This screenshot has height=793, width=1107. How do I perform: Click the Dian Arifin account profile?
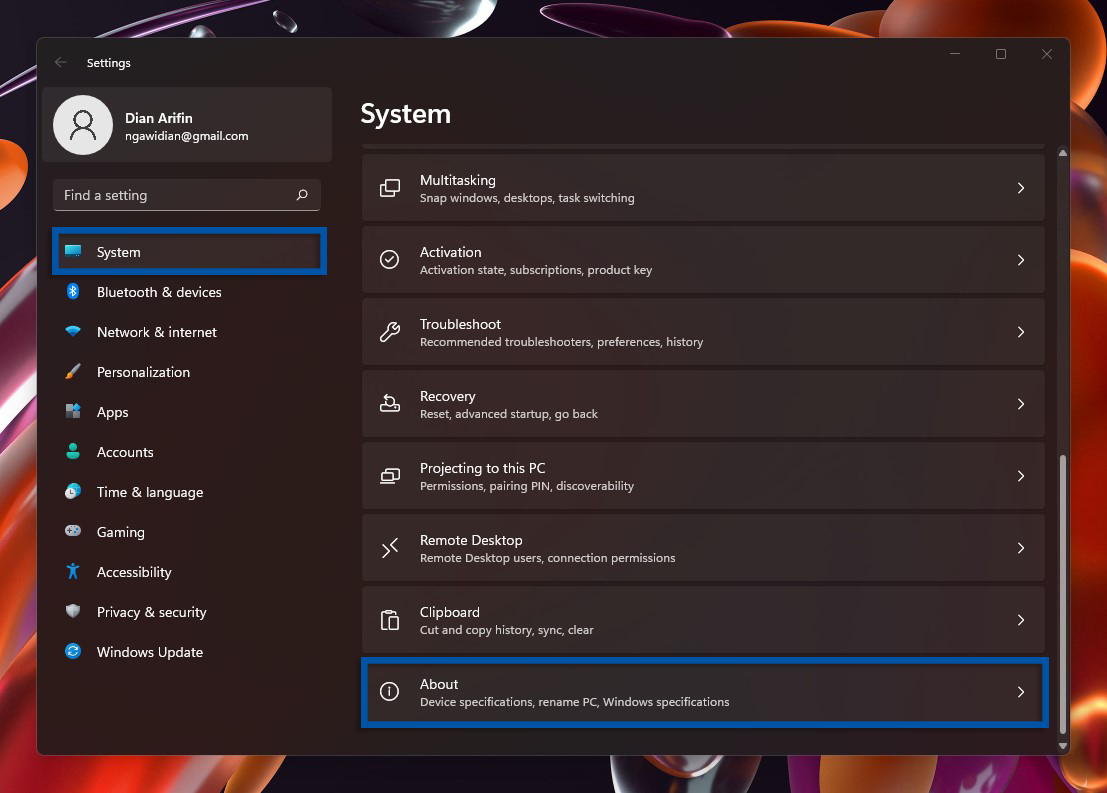pos(186,124)
